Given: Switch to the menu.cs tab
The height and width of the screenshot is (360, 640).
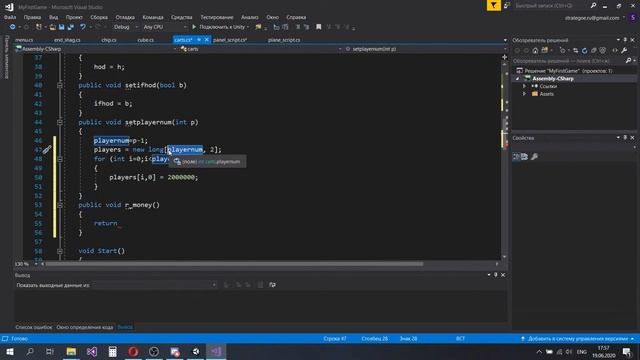Looking at the screenshot, I should click(24, 40).
